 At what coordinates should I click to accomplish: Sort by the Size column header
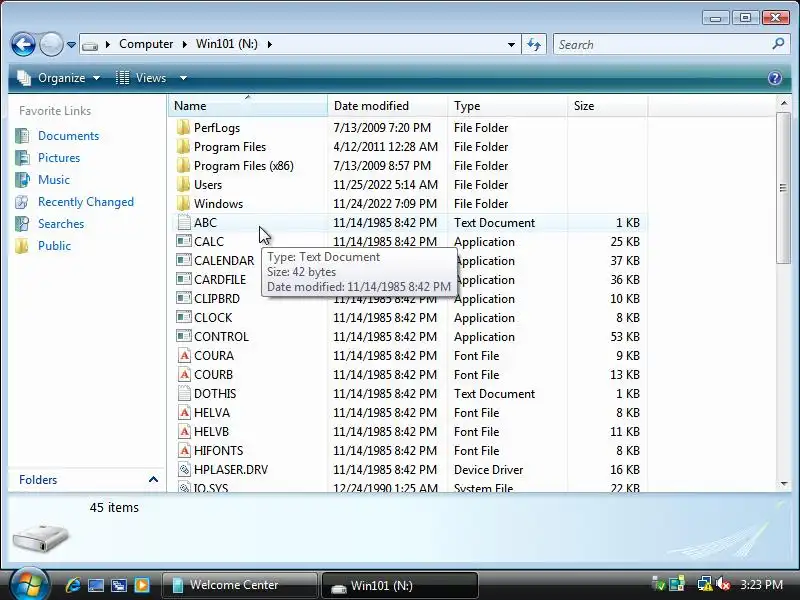607,106
